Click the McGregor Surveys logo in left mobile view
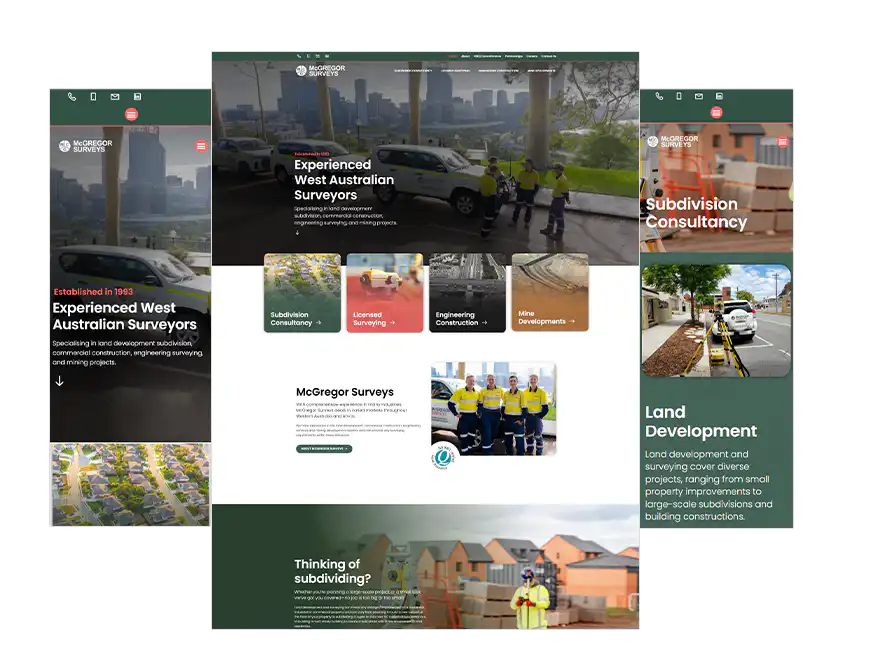Screen dimensions: 872x646 (x=86, y=146)
